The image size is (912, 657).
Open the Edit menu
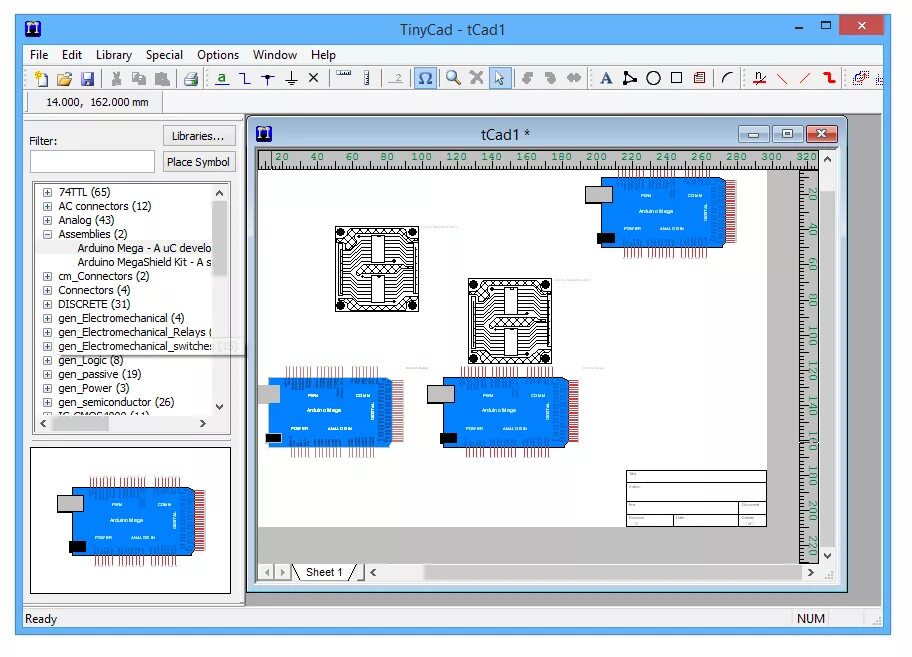click(x=72, y=55)
